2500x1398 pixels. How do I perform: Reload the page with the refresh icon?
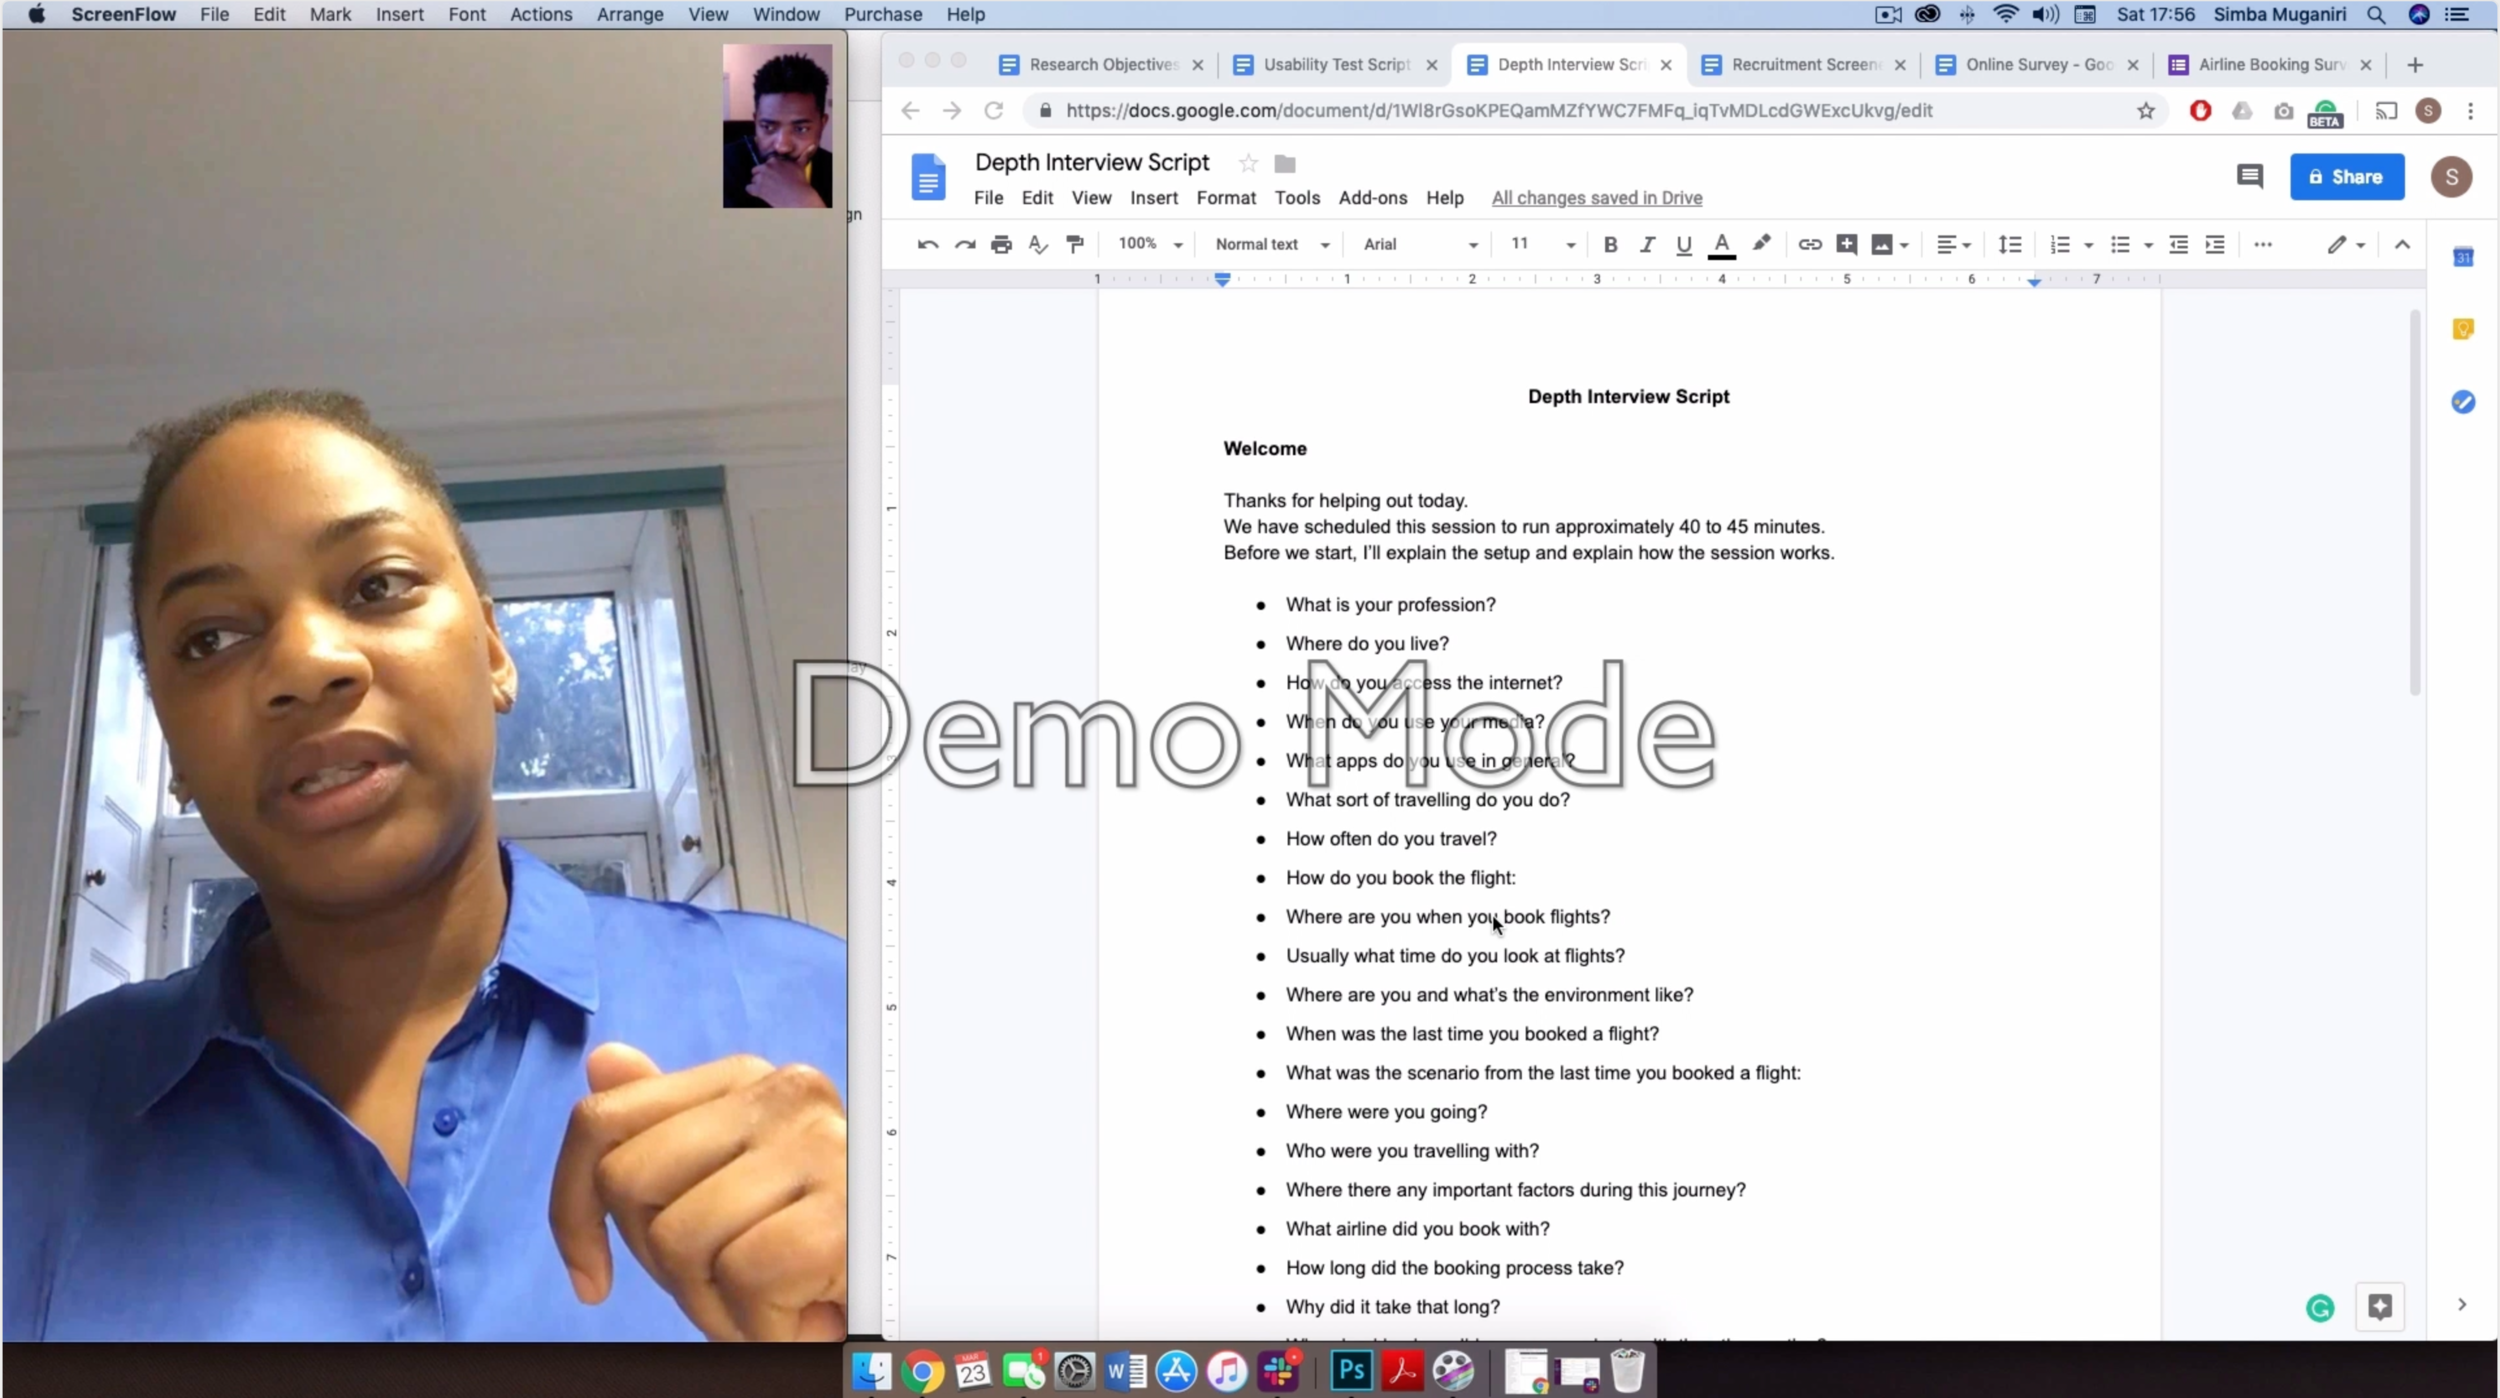(x=993, y=111)
